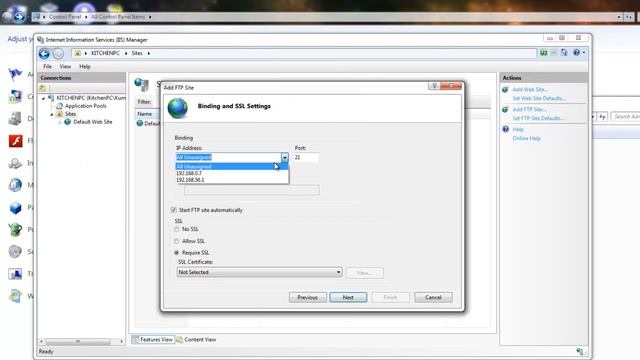This screenshot has height=360, width=640.
Task: Select Application Pools in Connections tree
Action: click(86, 106)
